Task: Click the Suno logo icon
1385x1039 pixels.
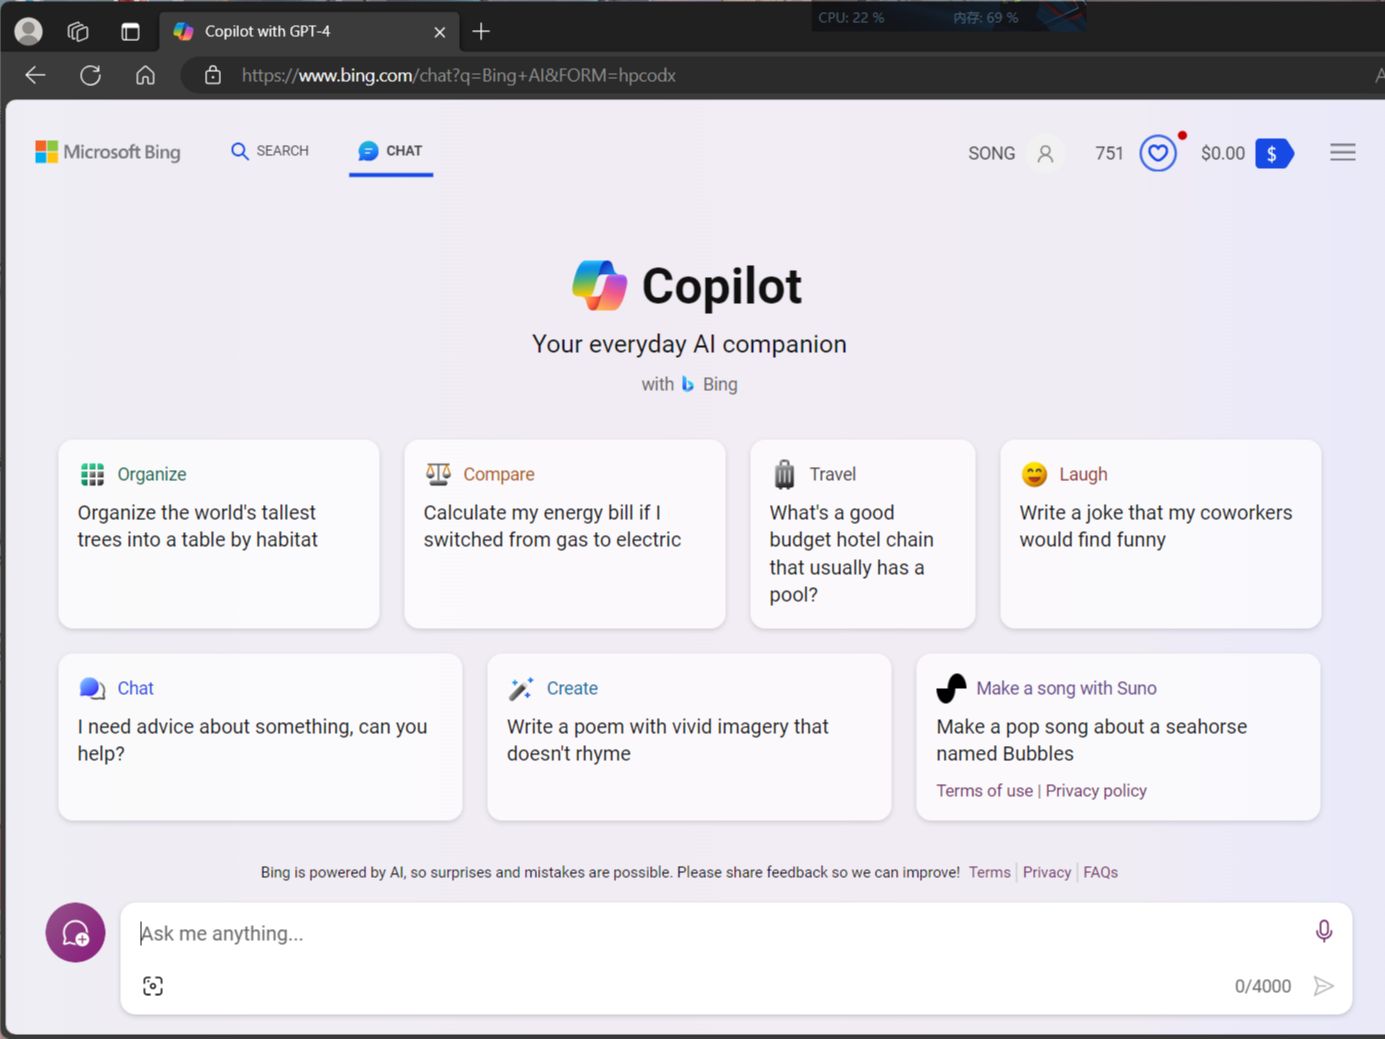Action: point(951,688)
